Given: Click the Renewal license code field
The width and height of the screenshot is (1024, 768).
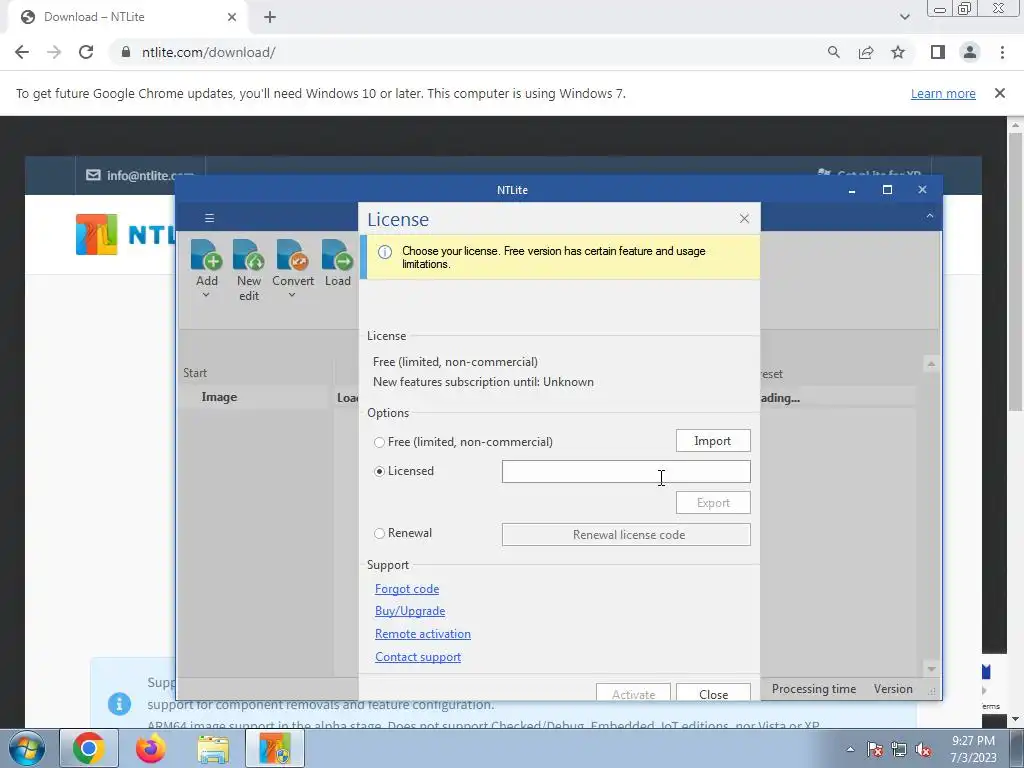Looking at the screenshot, I should (626, 534).
